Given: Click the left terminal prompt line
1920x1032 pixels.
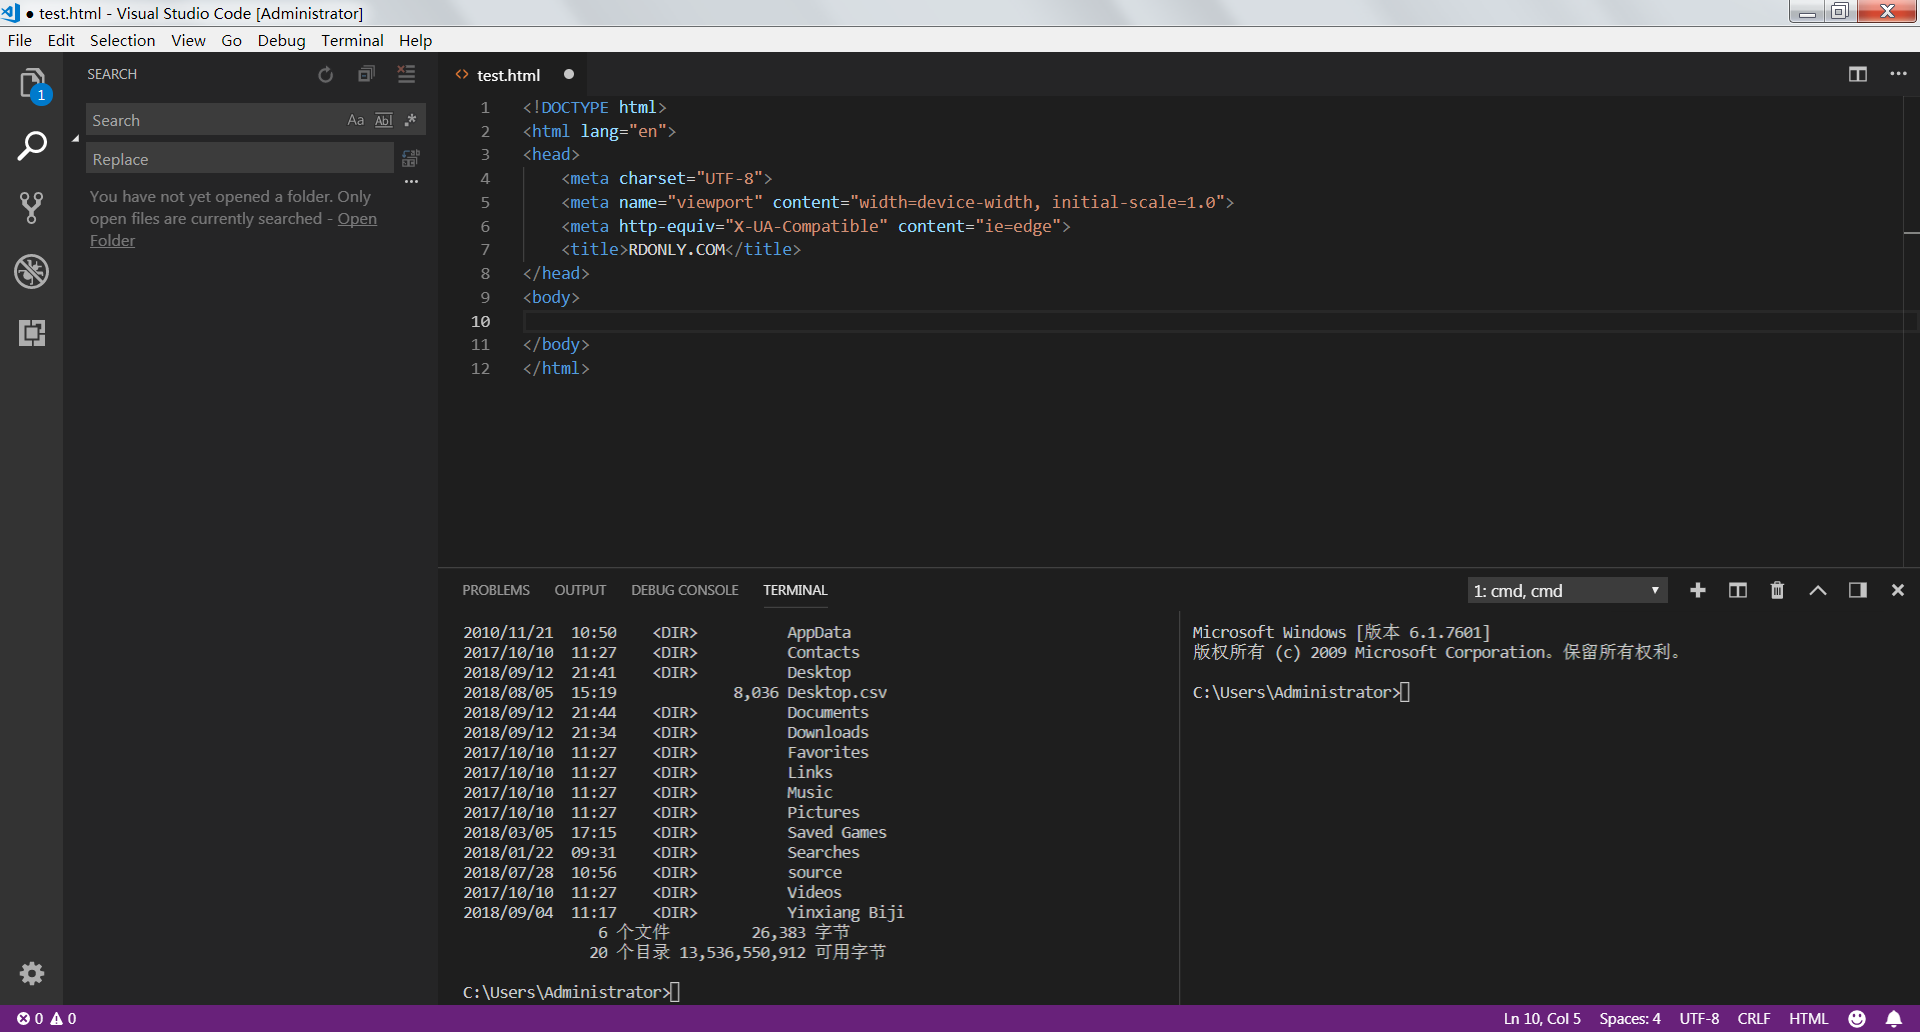Looking at the screenshot, I should click(x=571, y=992).
